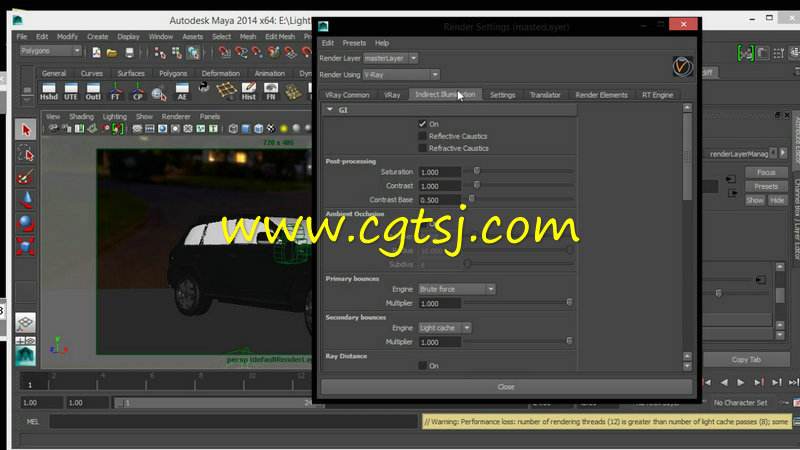
Task: Open the Translator tab
Action: [545, 95]
